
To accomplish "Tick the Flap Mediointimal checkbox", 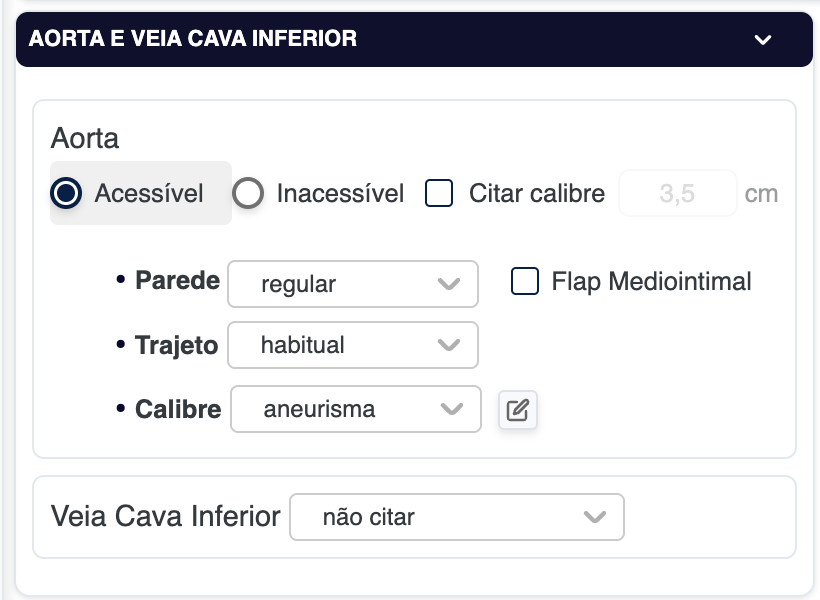I will pos(525,282).
